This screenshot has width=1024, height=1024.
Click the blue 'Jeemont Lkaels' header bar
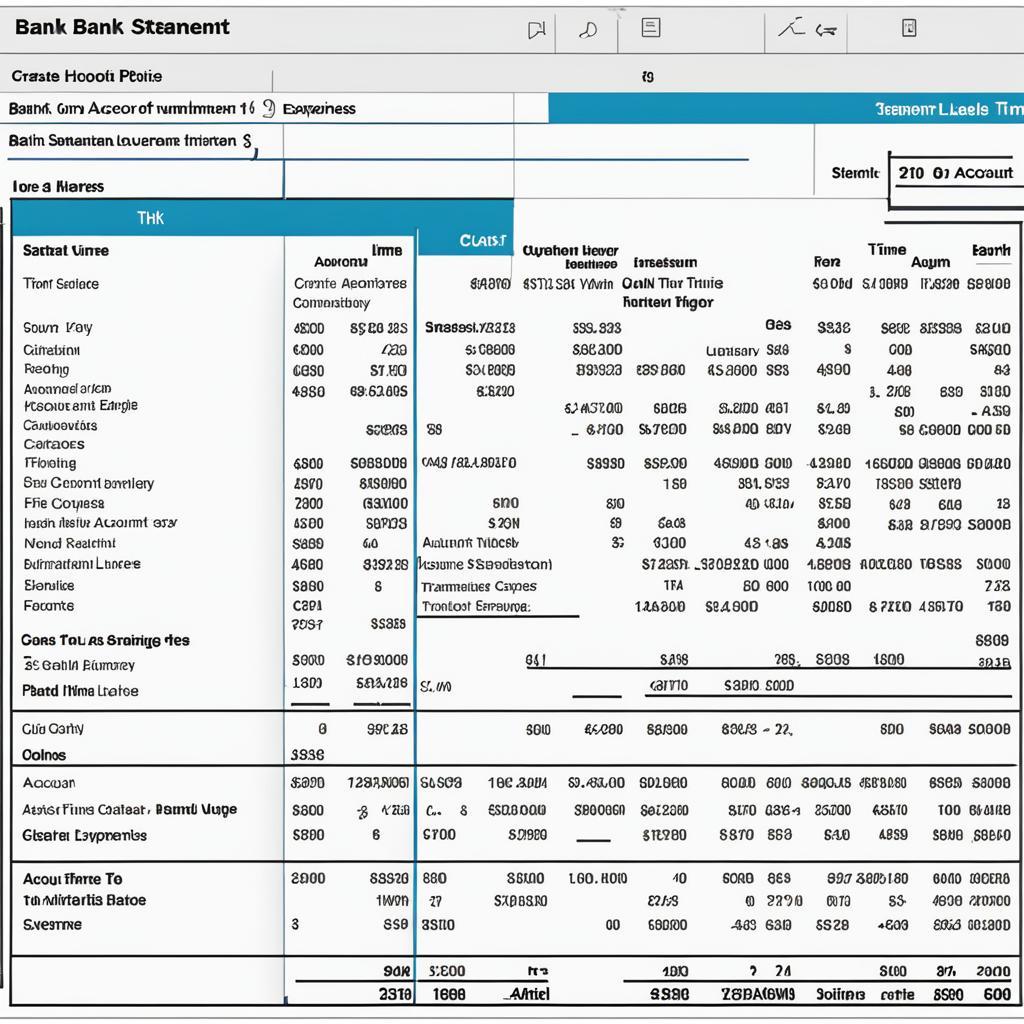pyautogui.click(x=786, y=108)
